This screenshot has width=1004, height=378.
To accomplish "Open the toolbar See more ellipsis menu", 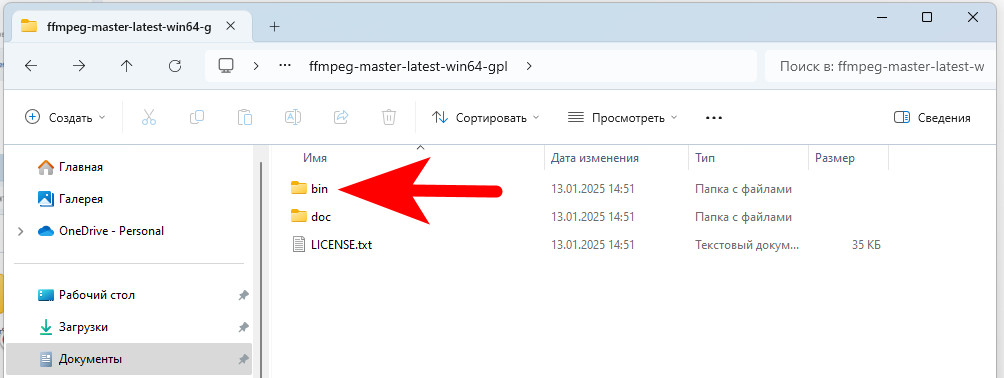I will (713, 118).
